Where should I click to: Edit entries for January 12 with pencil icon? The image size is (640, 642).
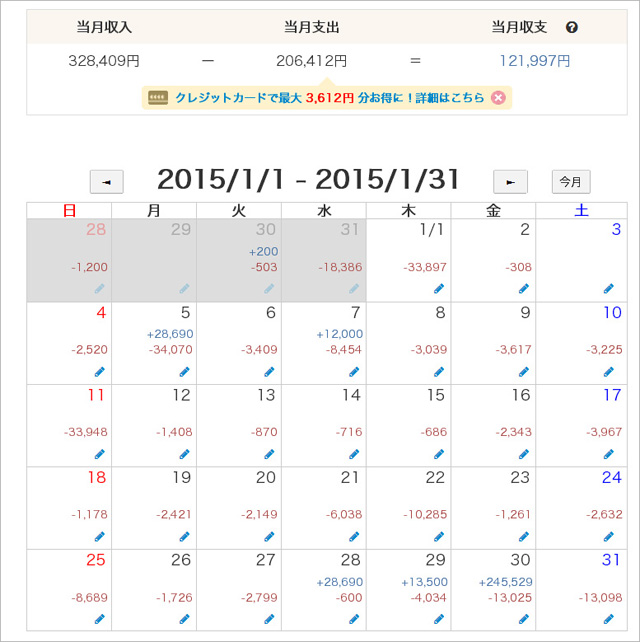point(184,454)
